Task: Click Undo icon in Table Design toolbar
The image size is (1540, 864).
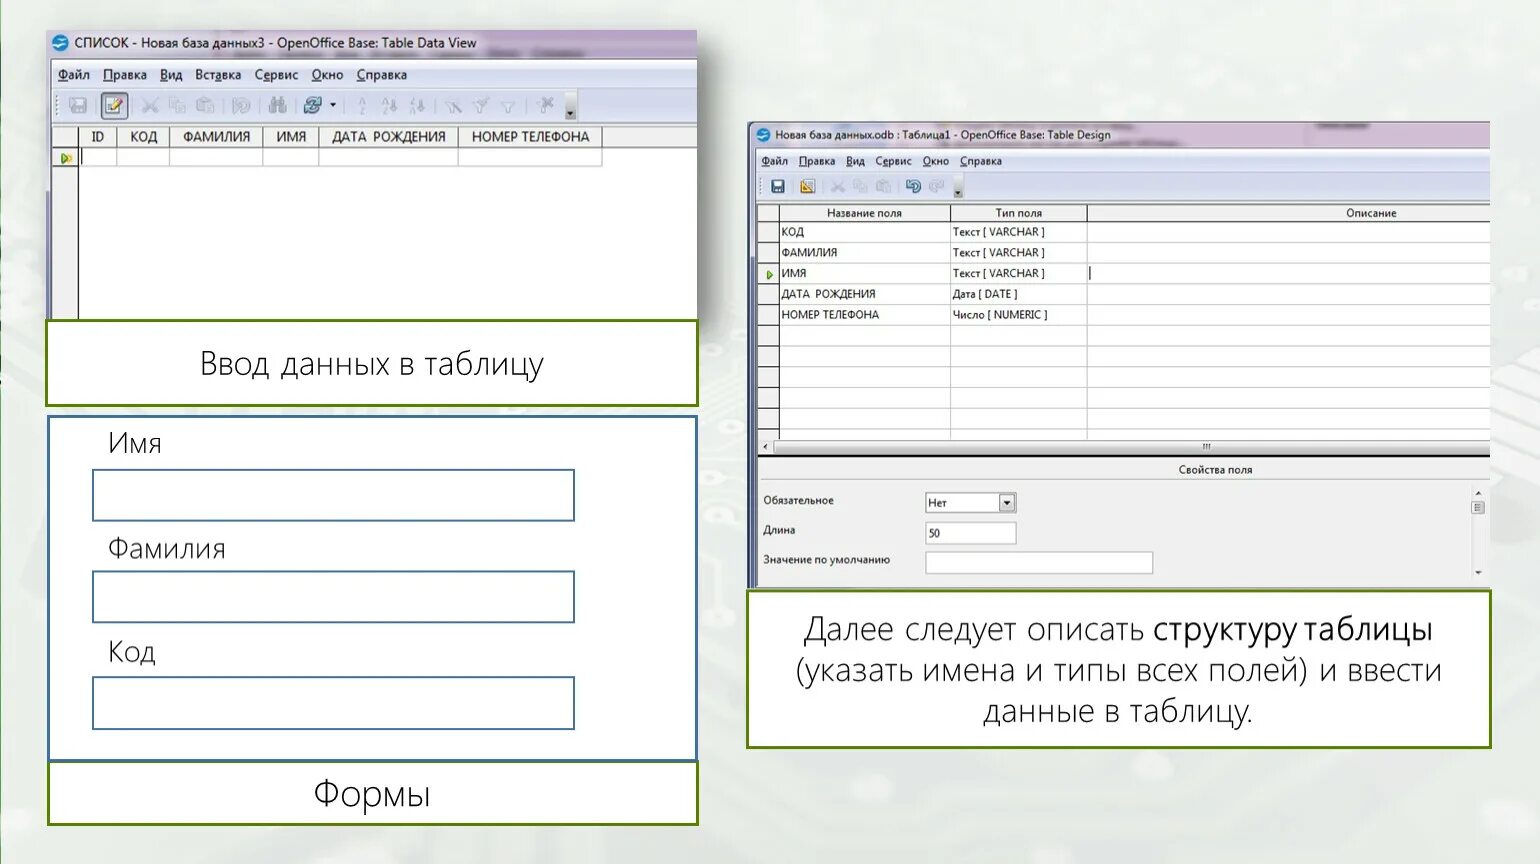Action: tap(913, 186)
